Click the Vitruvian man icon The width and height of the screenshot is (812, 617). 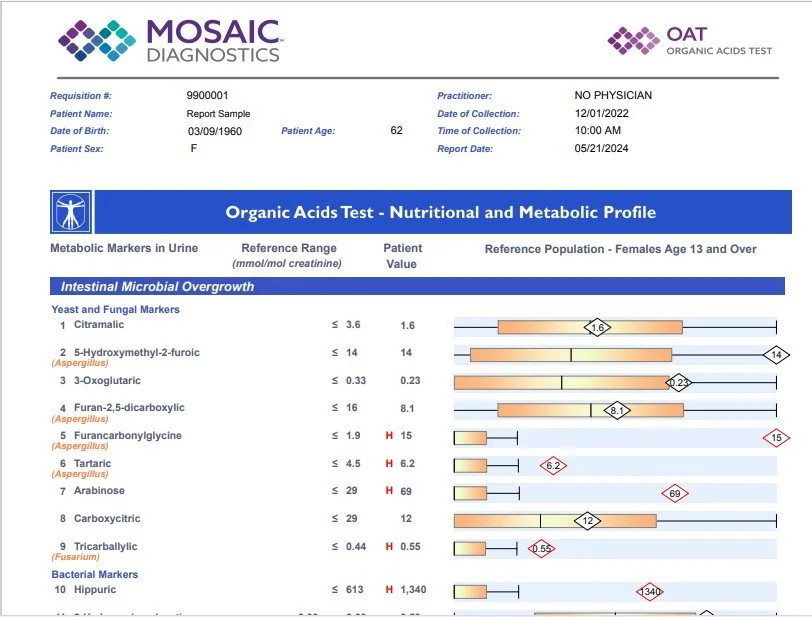tap(71, 212)
